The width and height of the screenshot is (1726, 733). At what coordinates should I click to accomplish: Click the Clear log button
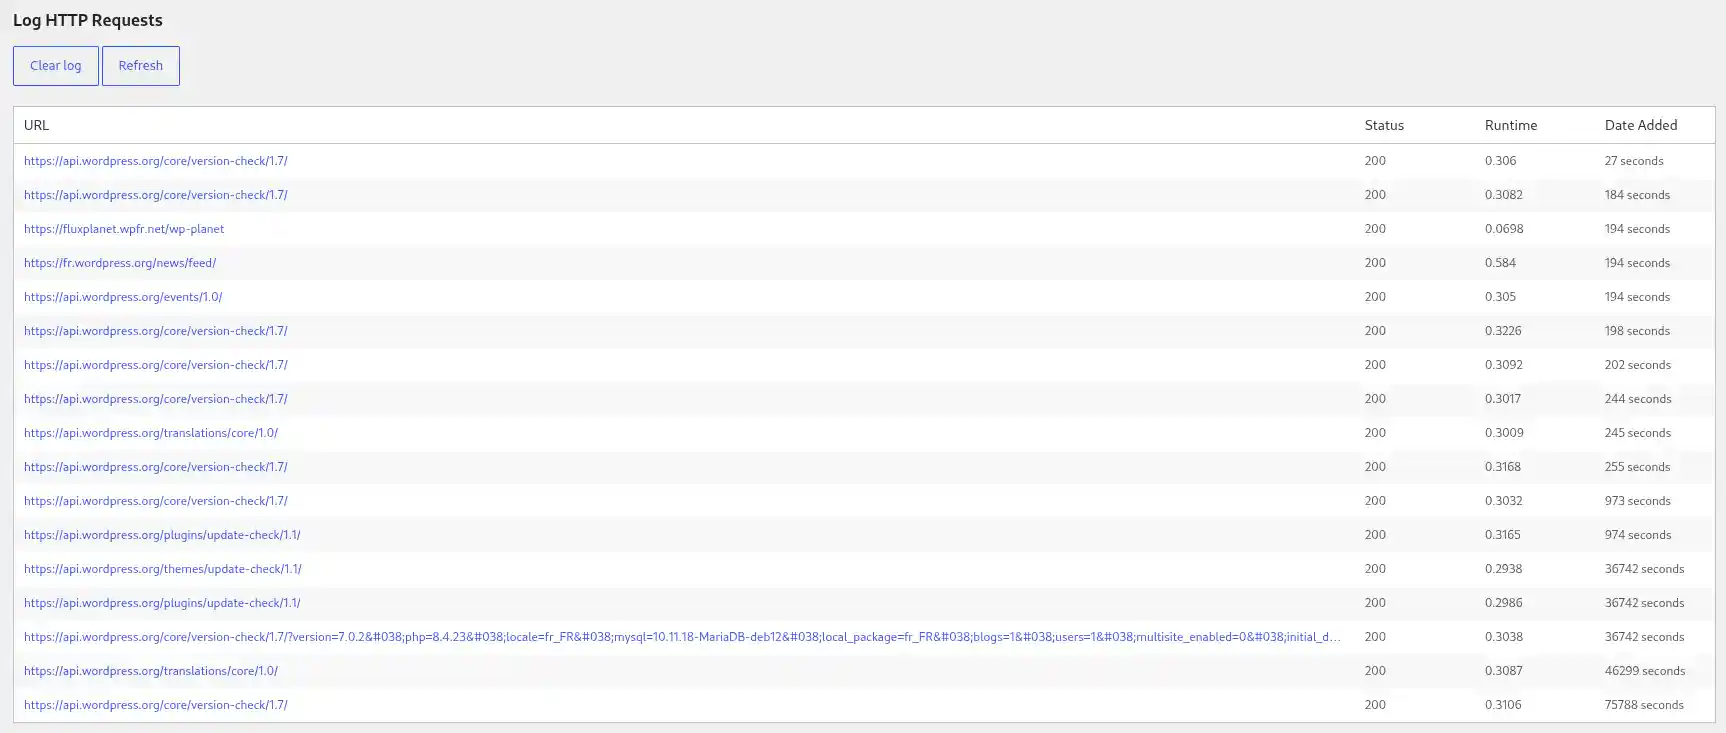coord(56,66)
